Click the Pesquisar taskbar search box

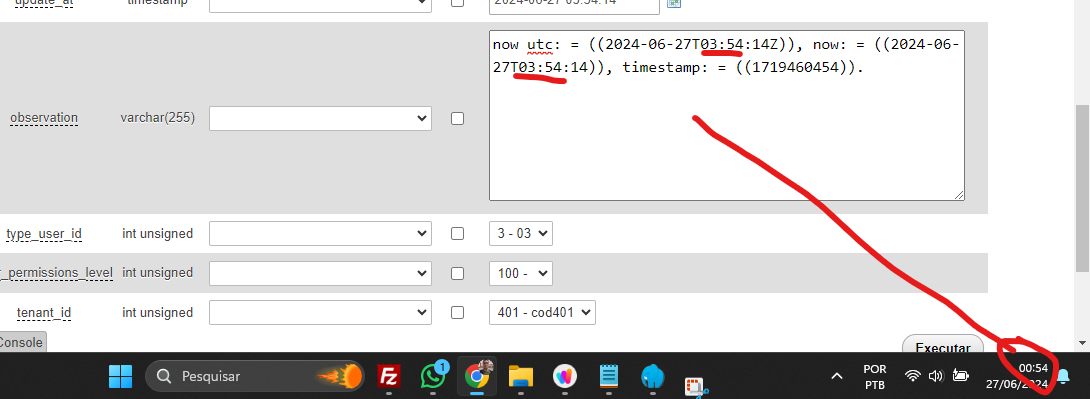point(254,377)
